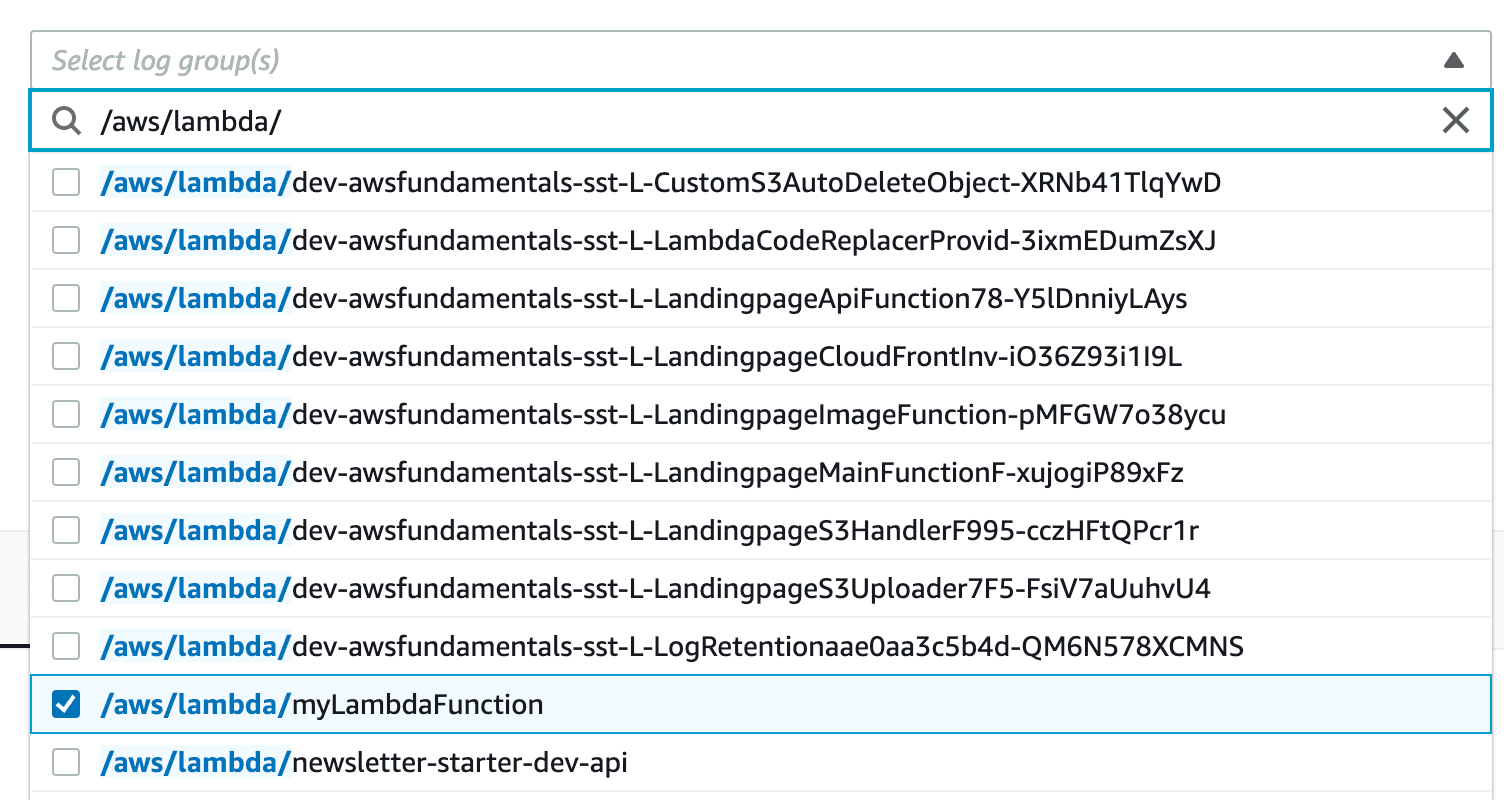1504x800 pixels.
Task: Click the Select log group(s) placeholder field
Action: tap(761, 61)
